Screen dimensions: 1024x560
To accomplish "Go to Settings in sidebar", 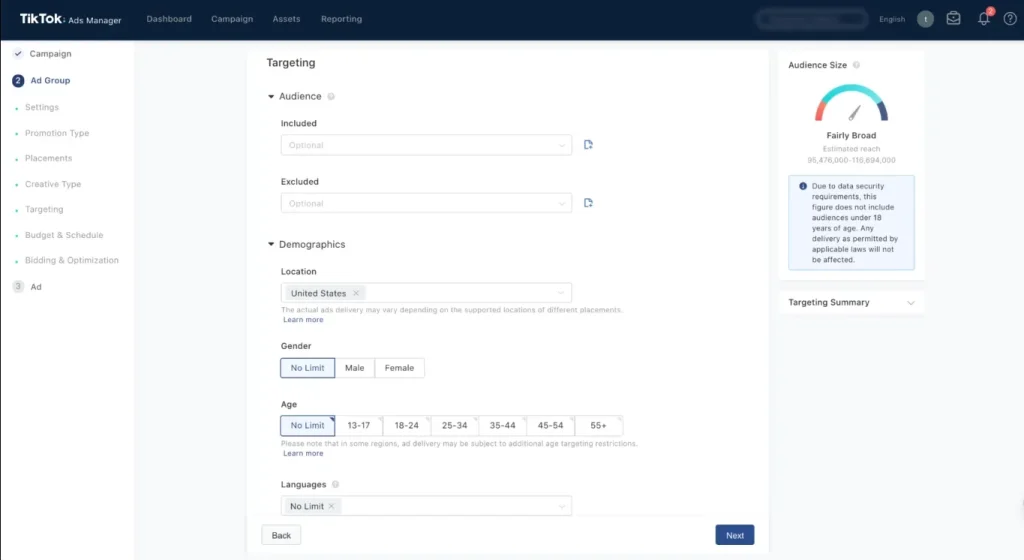I will (x=42, y=107).
